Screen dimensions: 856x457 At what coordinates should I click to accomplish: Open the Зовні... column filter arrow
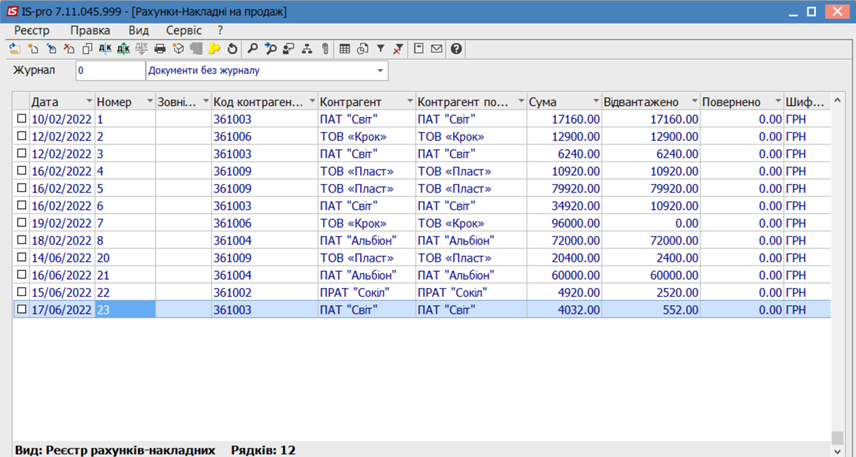pyautogui.click(x=206, y=102)
